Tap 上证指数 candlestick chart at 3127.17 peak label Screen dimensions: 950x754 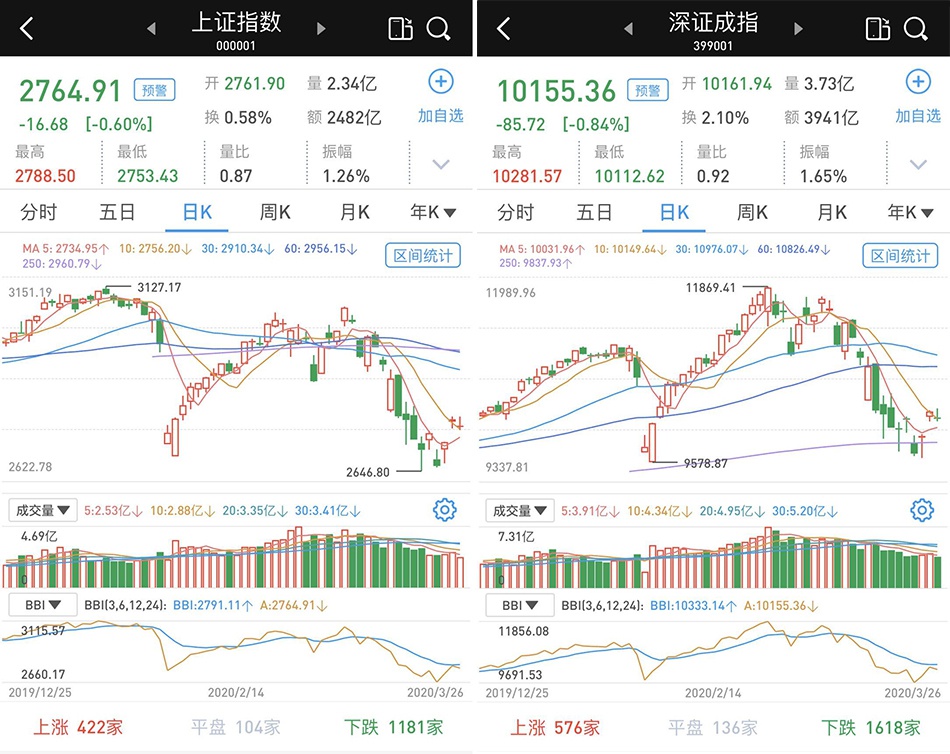click(159, 287)
